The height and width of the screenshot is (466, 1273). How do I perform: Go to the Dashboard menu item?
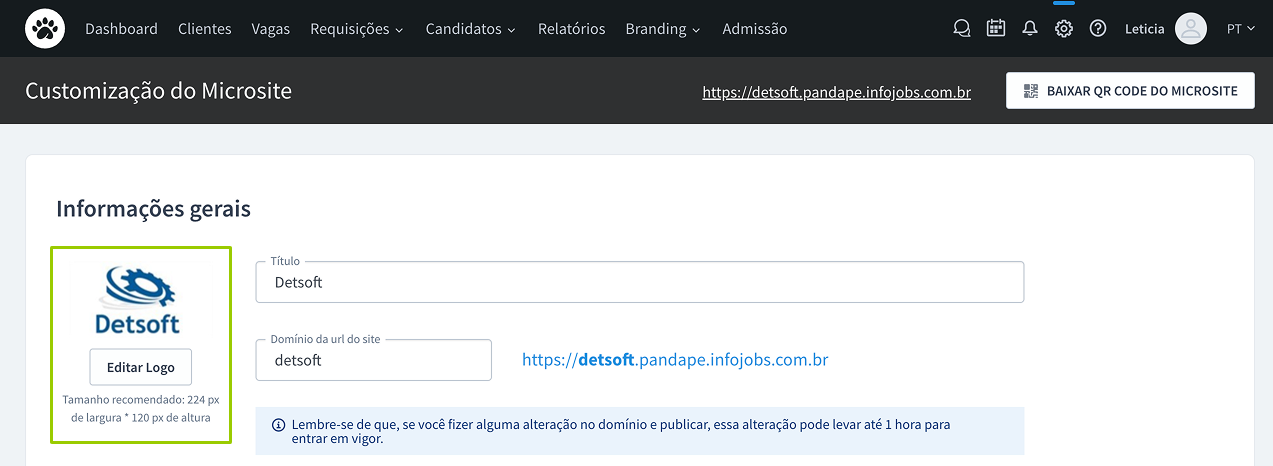tap(121, 29)
